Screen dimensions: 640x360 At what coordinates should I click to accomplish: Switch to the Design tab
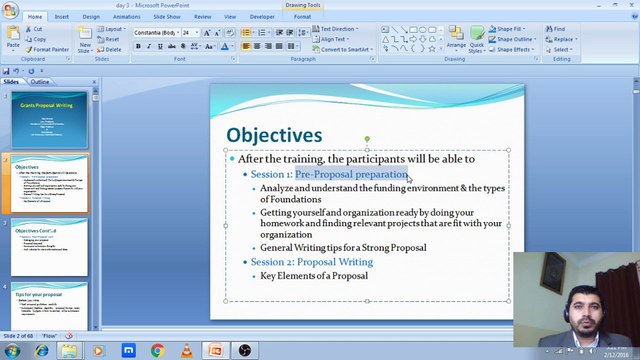(x=91, y=17)
